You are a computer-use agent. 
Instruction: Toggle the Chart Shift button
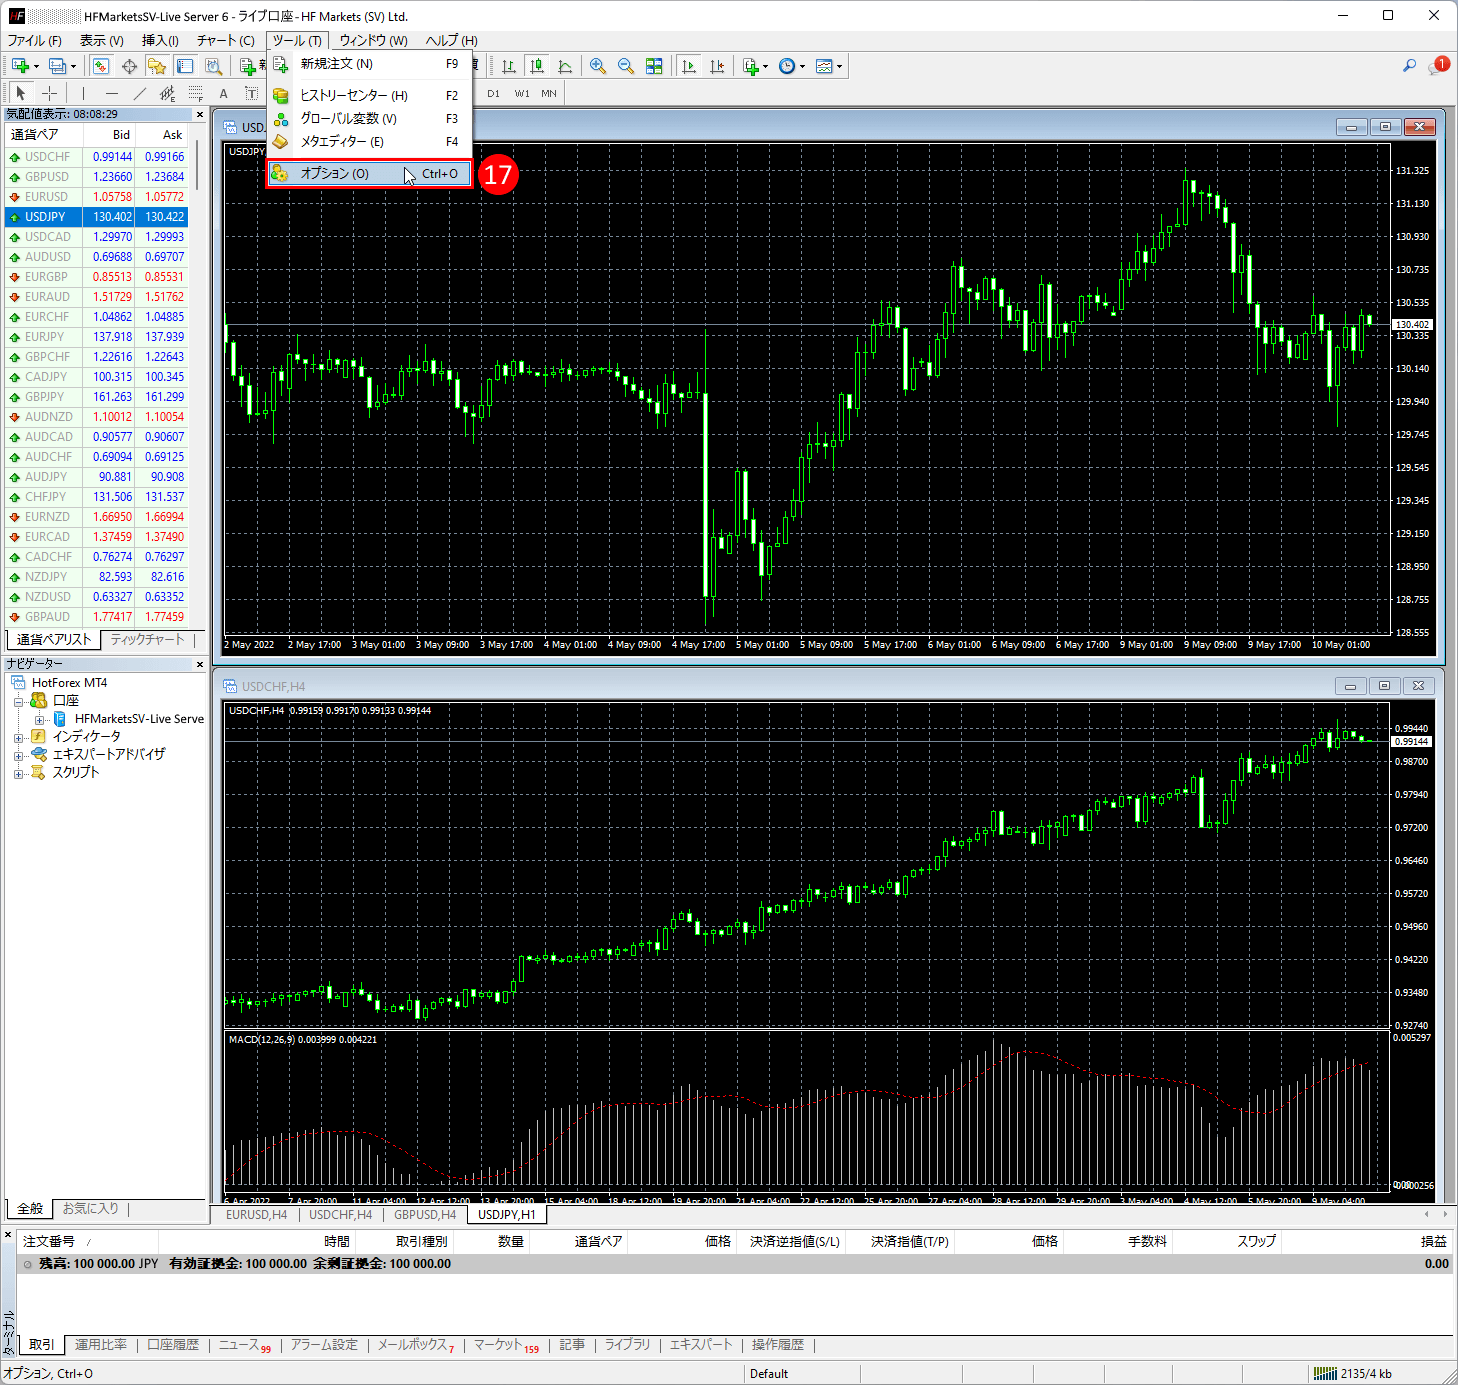coord(717,66)
